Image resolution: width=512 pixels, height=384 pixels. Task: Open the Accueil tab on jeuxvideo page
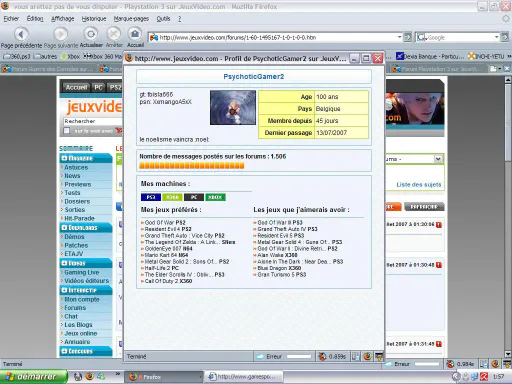76,87
